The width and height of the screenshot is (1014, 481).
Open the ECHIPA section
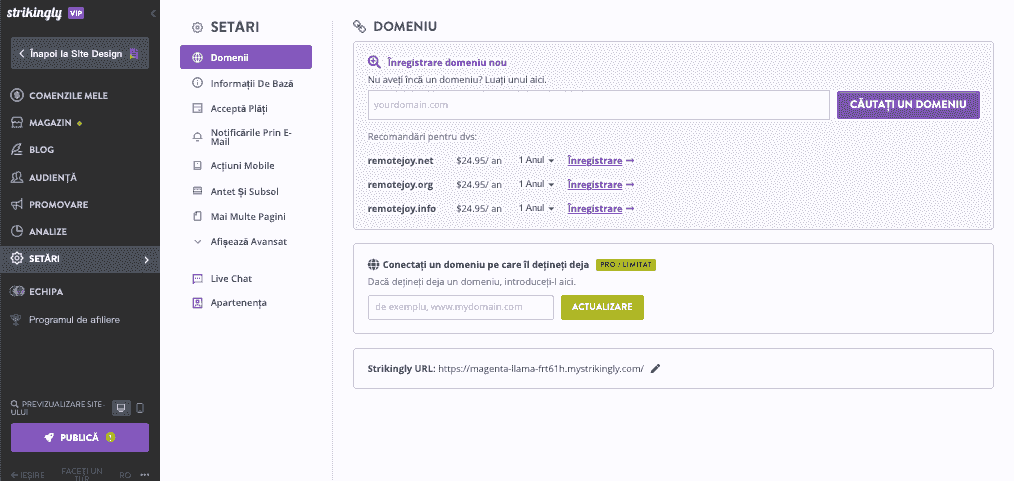(x=46, y=292)
